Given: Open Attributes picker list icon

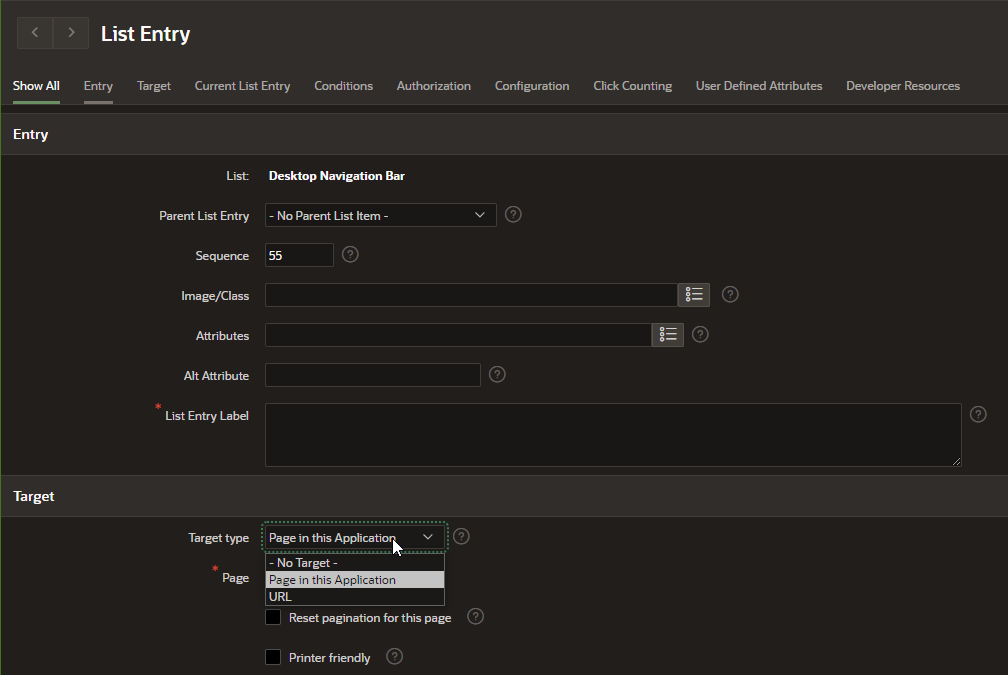Looking at the screenshot, I should click(x=667, y=334).
